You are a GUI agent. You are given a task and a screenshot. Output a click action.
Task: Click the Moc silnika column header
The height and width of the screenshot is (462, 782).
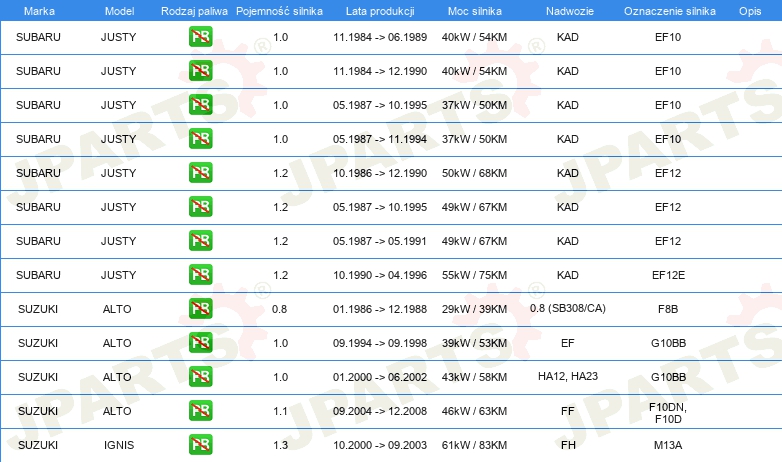click(475, 11)
